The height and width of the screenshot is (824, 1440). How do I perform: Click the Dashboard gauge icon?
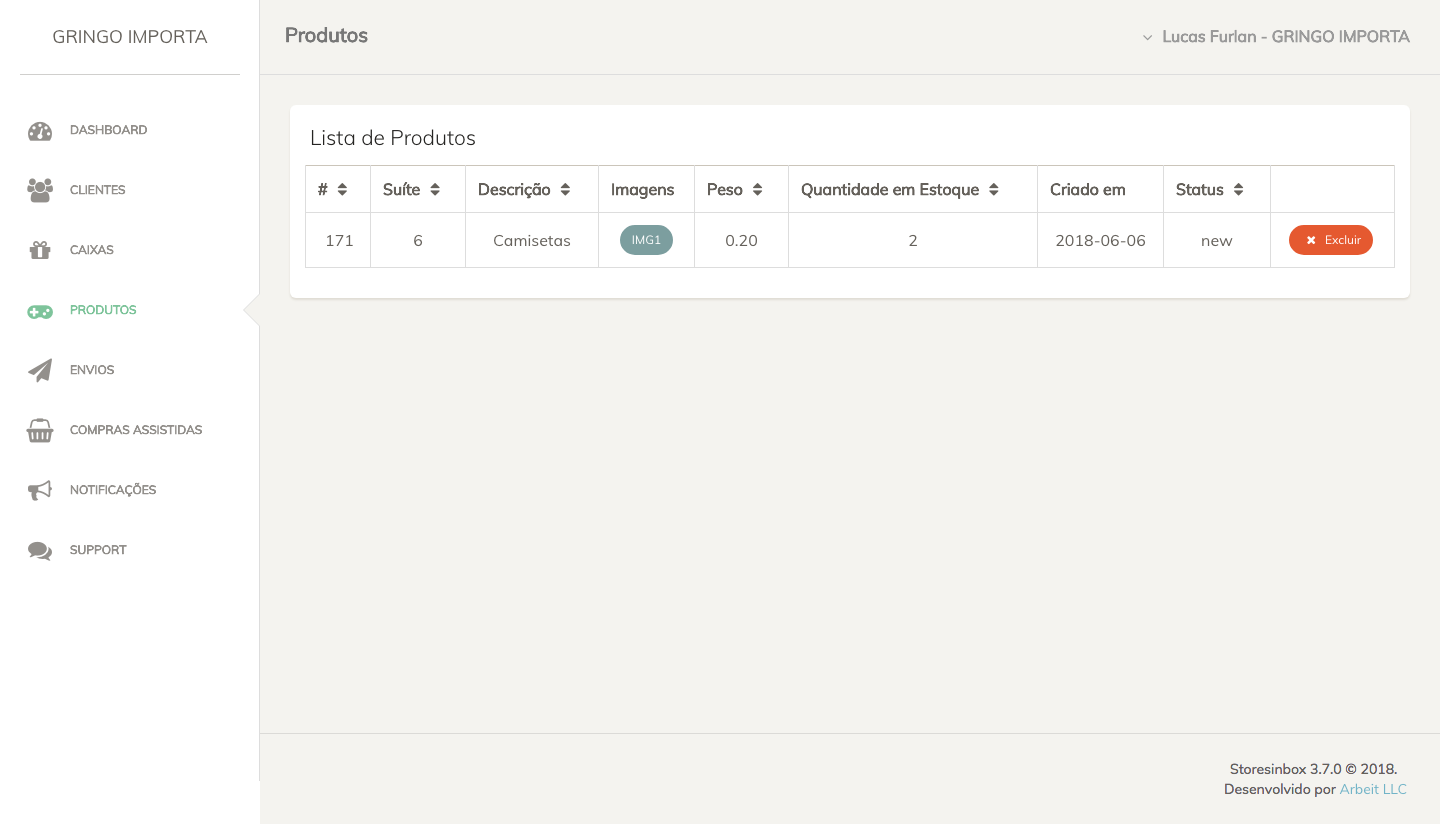coord(40,131)
